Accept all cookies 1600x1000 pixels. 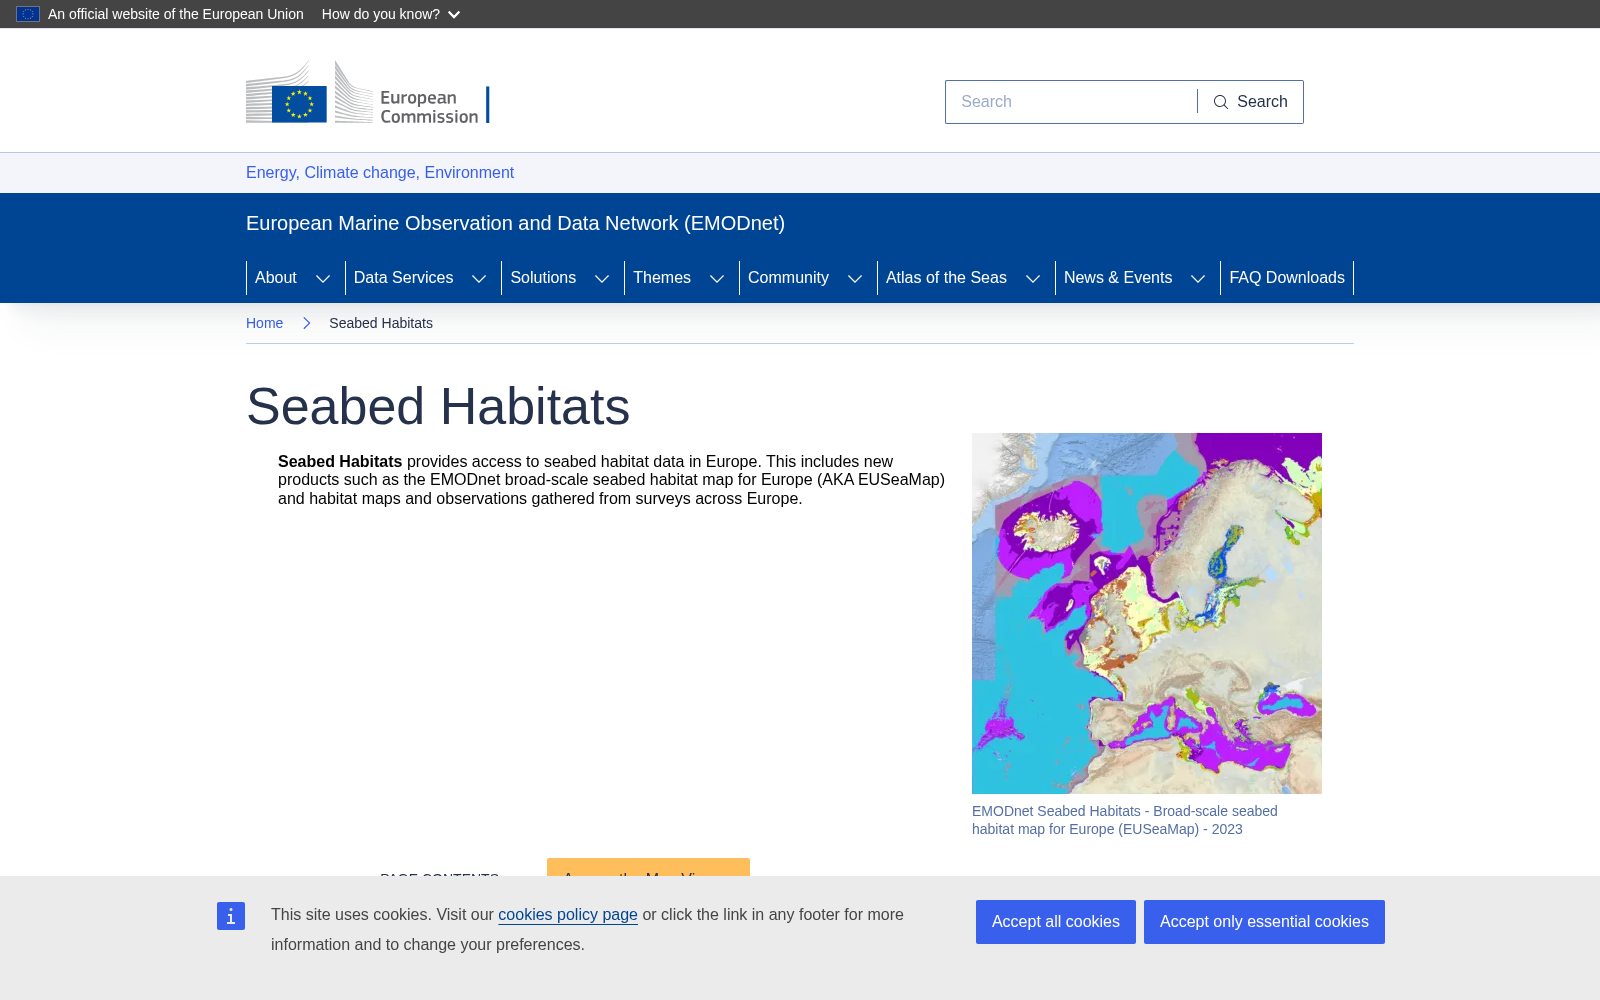point(1056,922)
